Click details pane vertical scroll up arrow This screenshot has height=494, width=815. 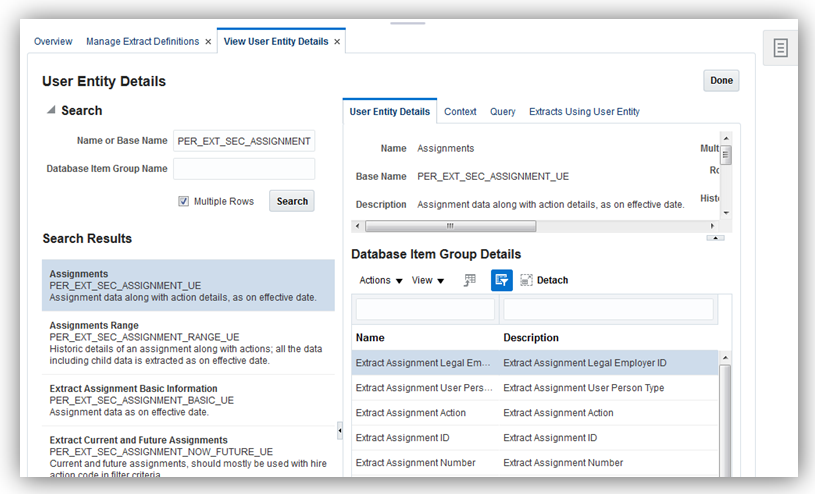(x=726, y=138)
